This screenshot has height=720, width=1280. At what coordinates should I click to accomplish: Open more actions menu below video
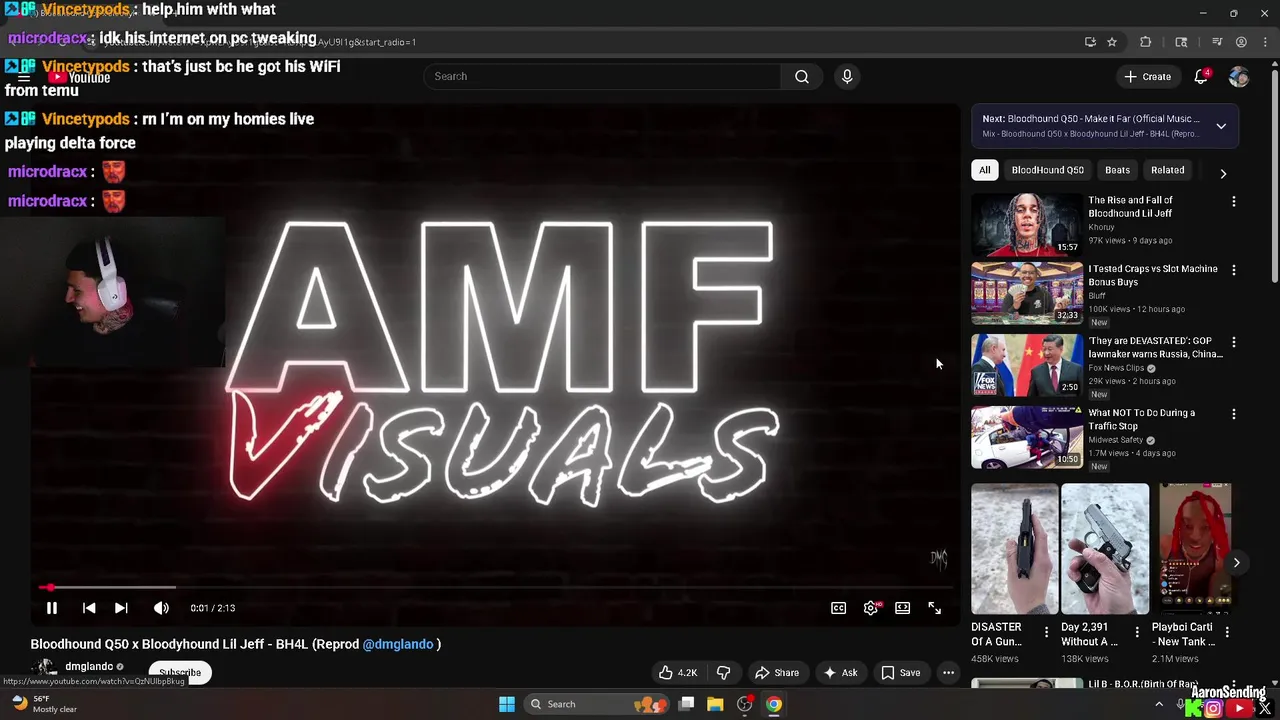949,673
